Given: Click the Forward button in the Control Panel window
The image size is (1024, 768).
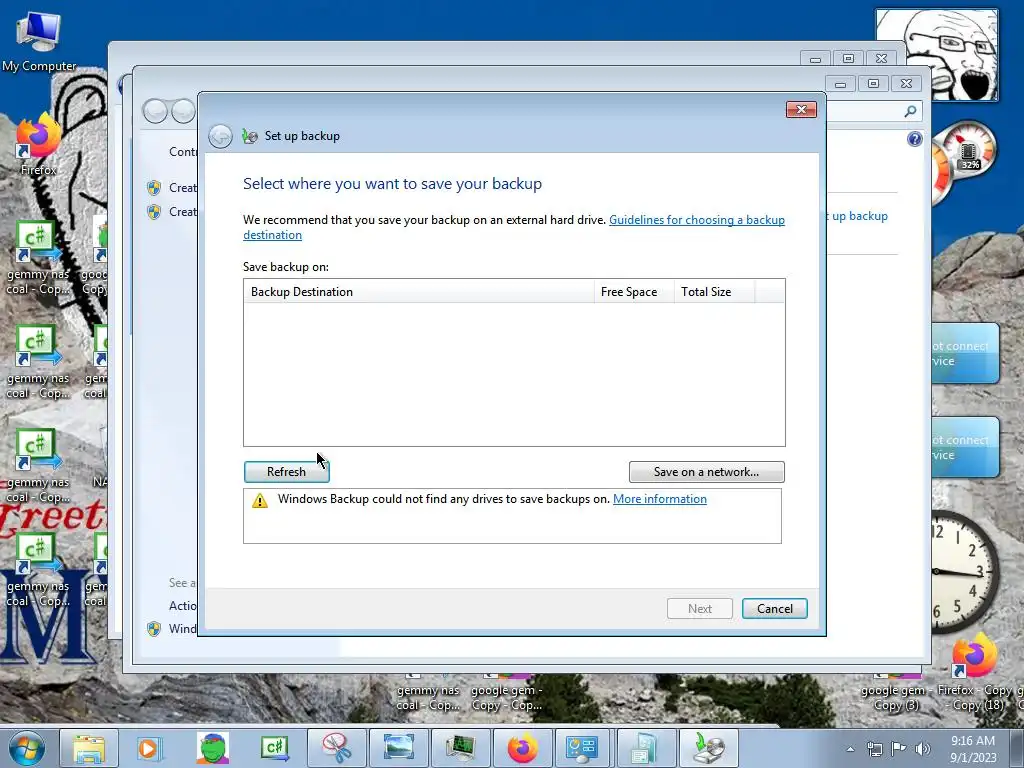Looking at the screenshot, I should click(184, 110).
